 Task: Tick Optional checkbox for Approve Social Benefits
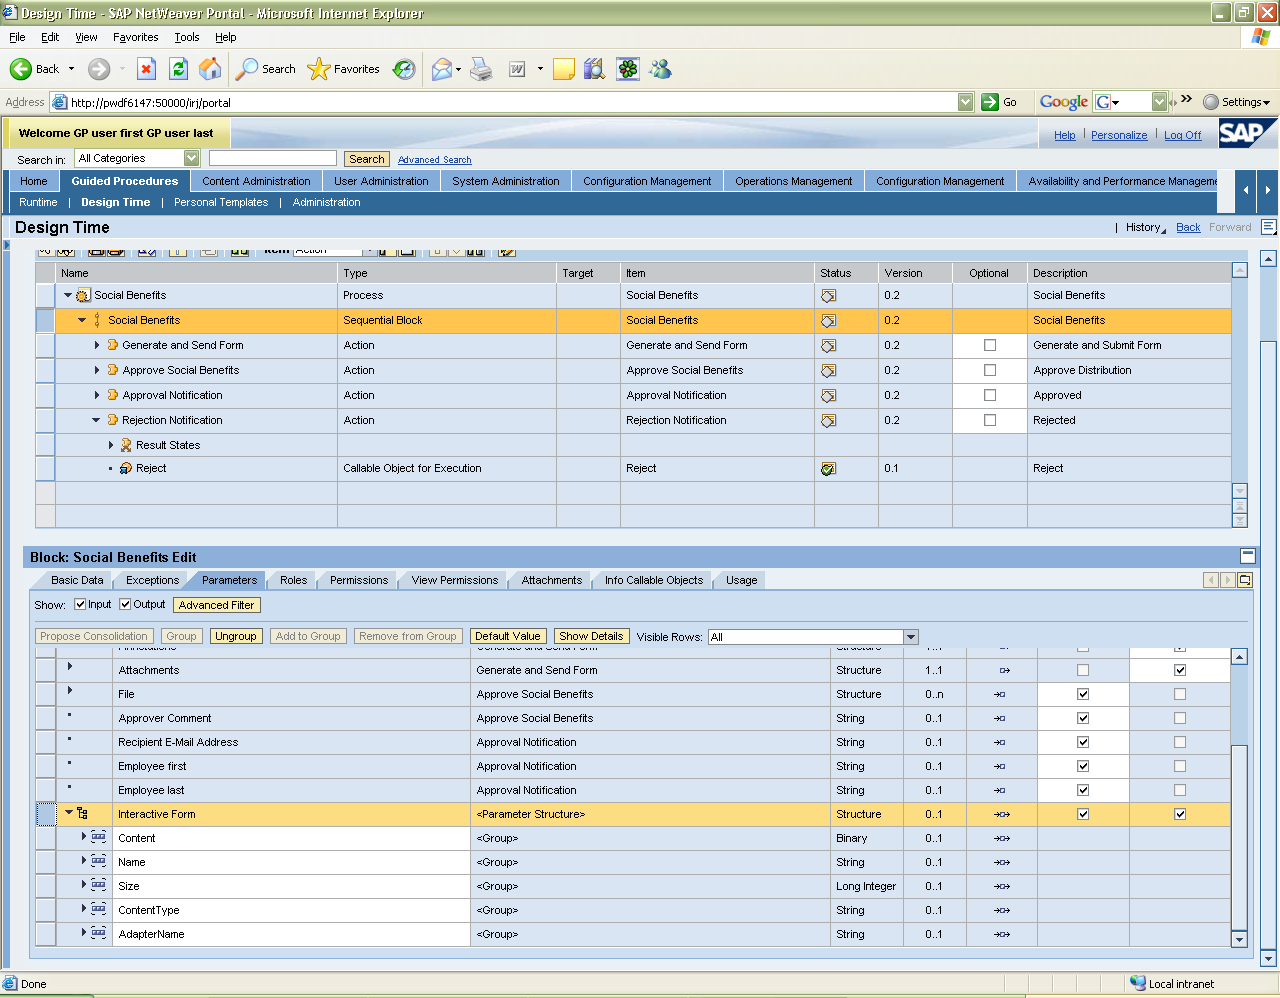click(990, 370)
